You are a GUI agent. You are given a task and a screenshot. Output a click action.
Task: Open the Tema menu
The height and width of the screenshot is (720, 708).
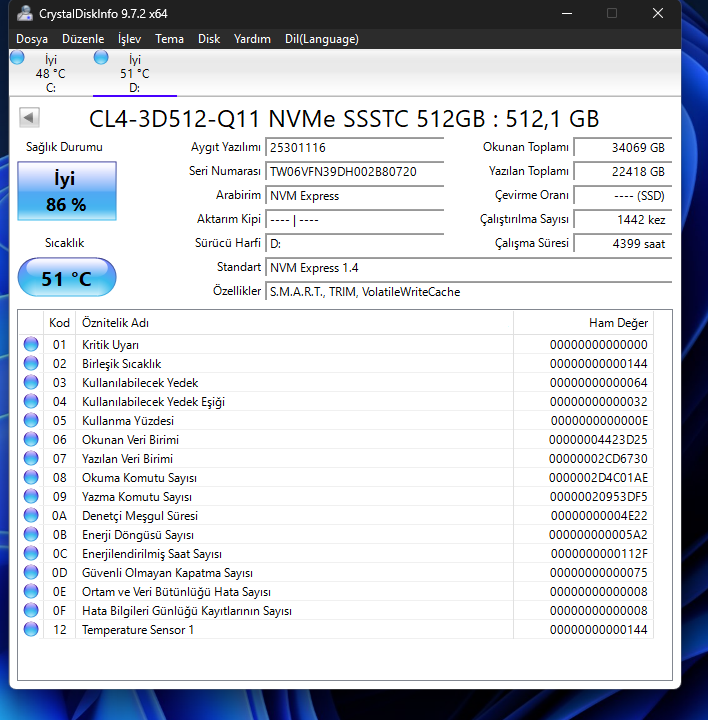(169, 39)
